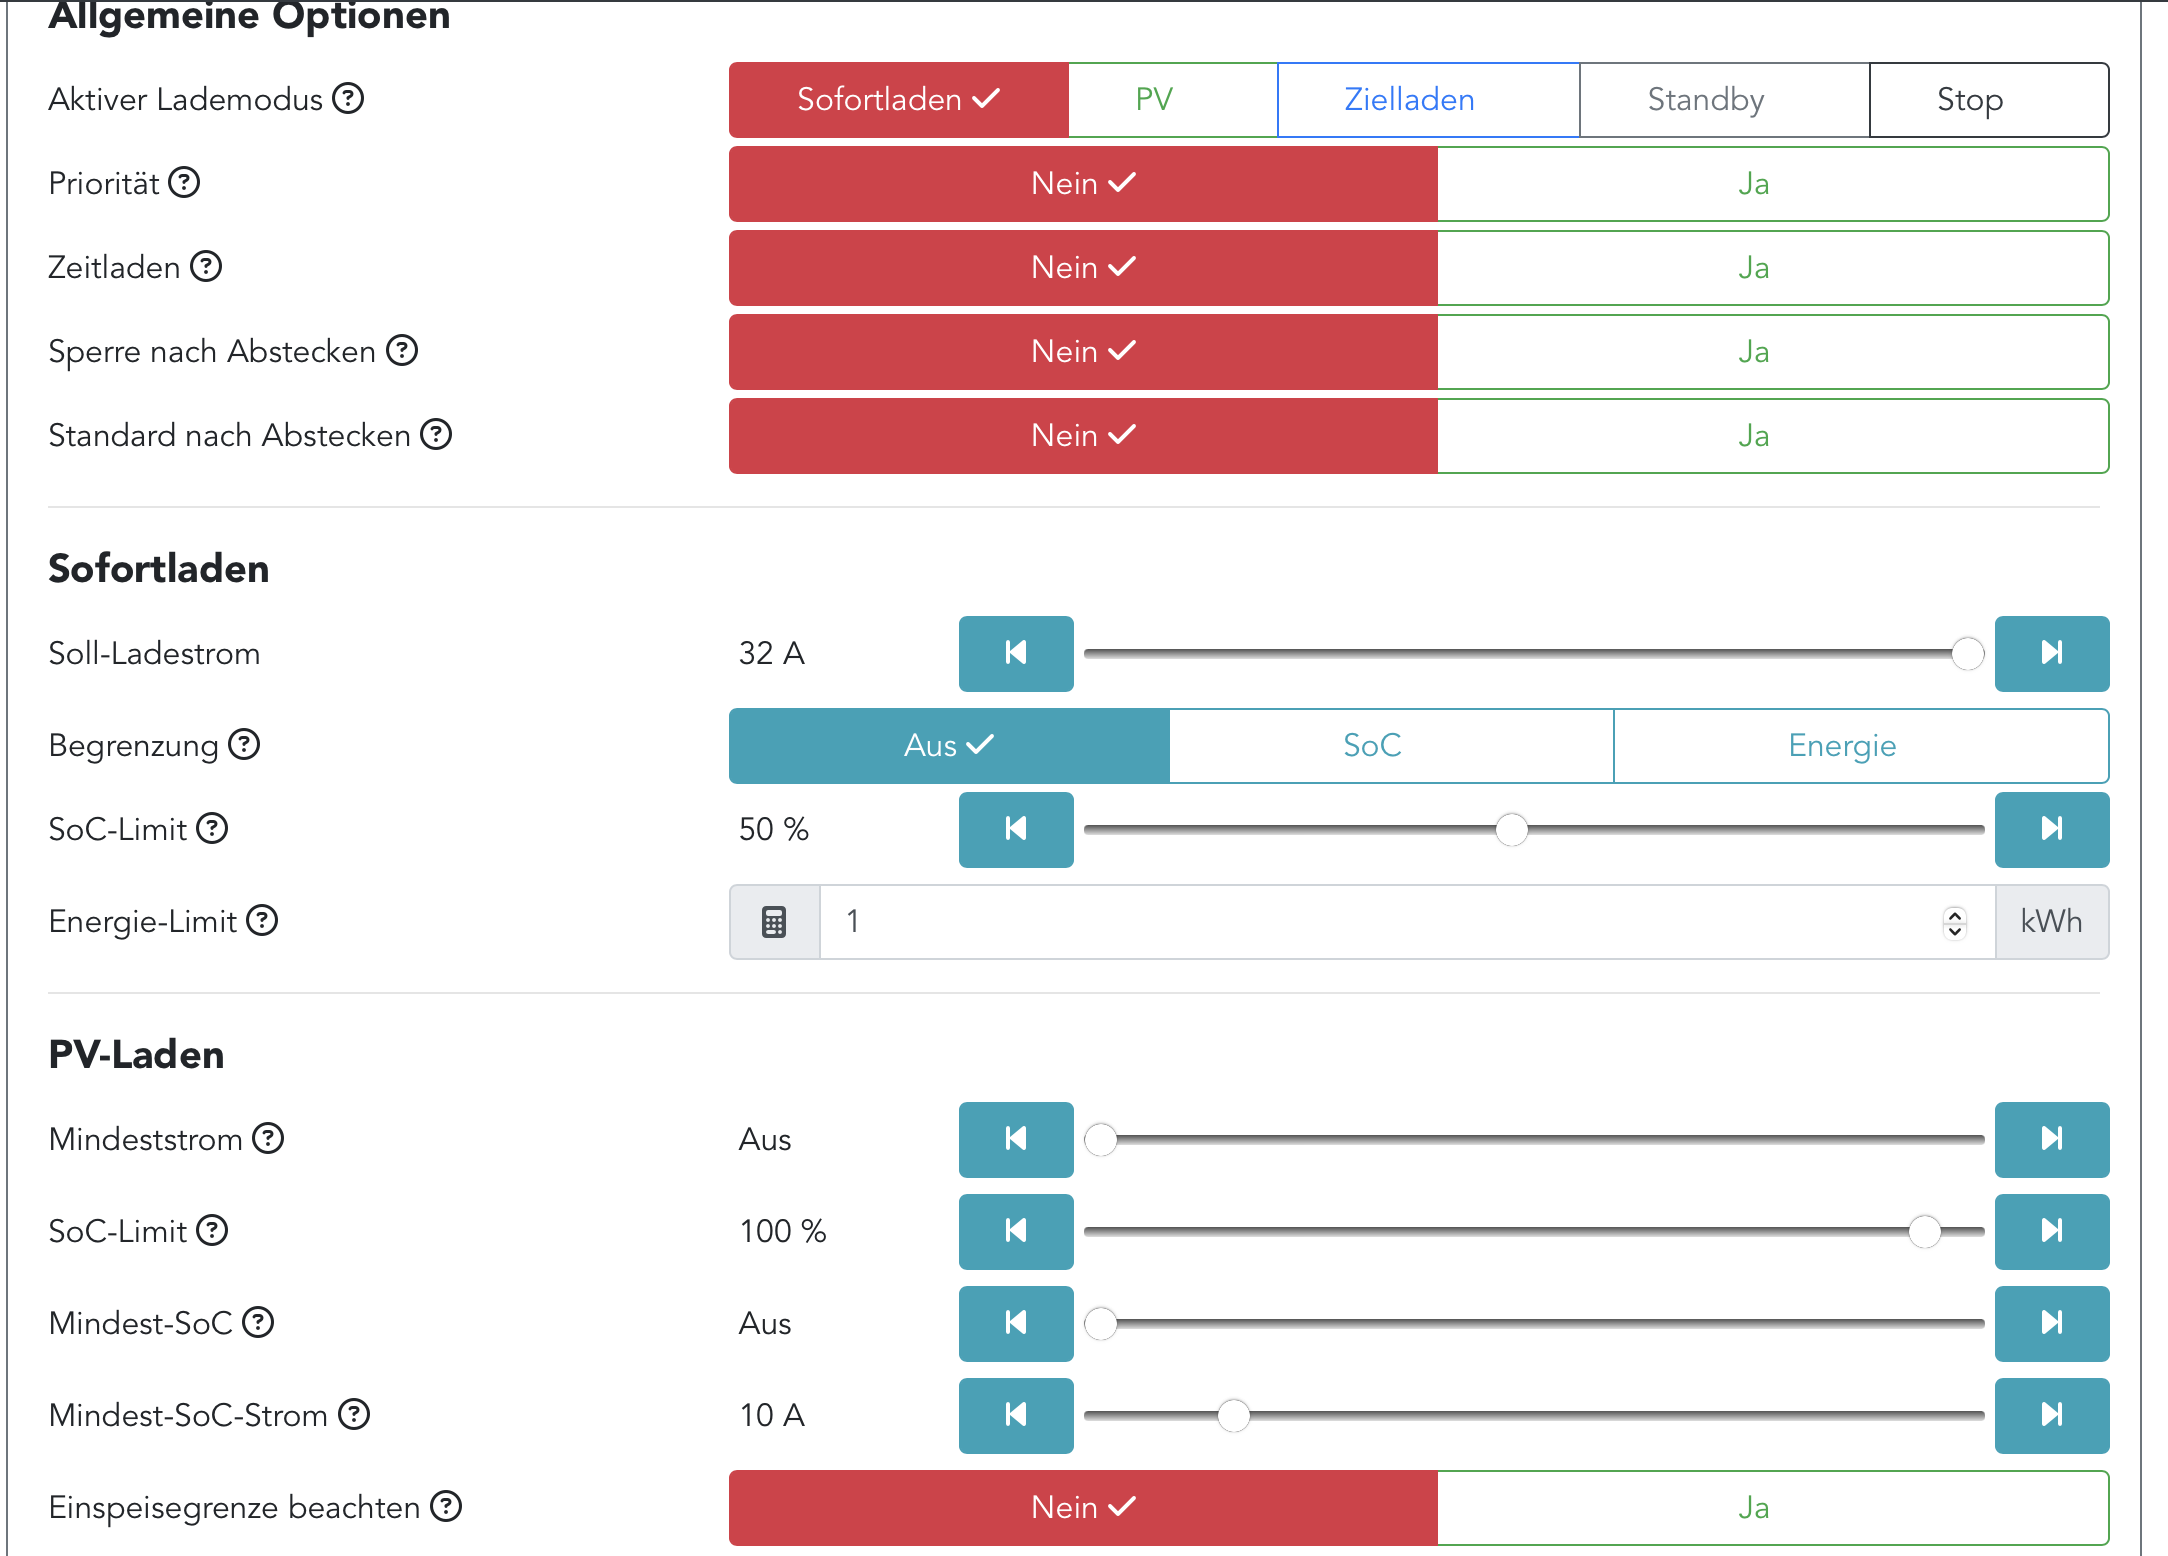Click calculator icon in Energie-Limit field

pos(774,921)
